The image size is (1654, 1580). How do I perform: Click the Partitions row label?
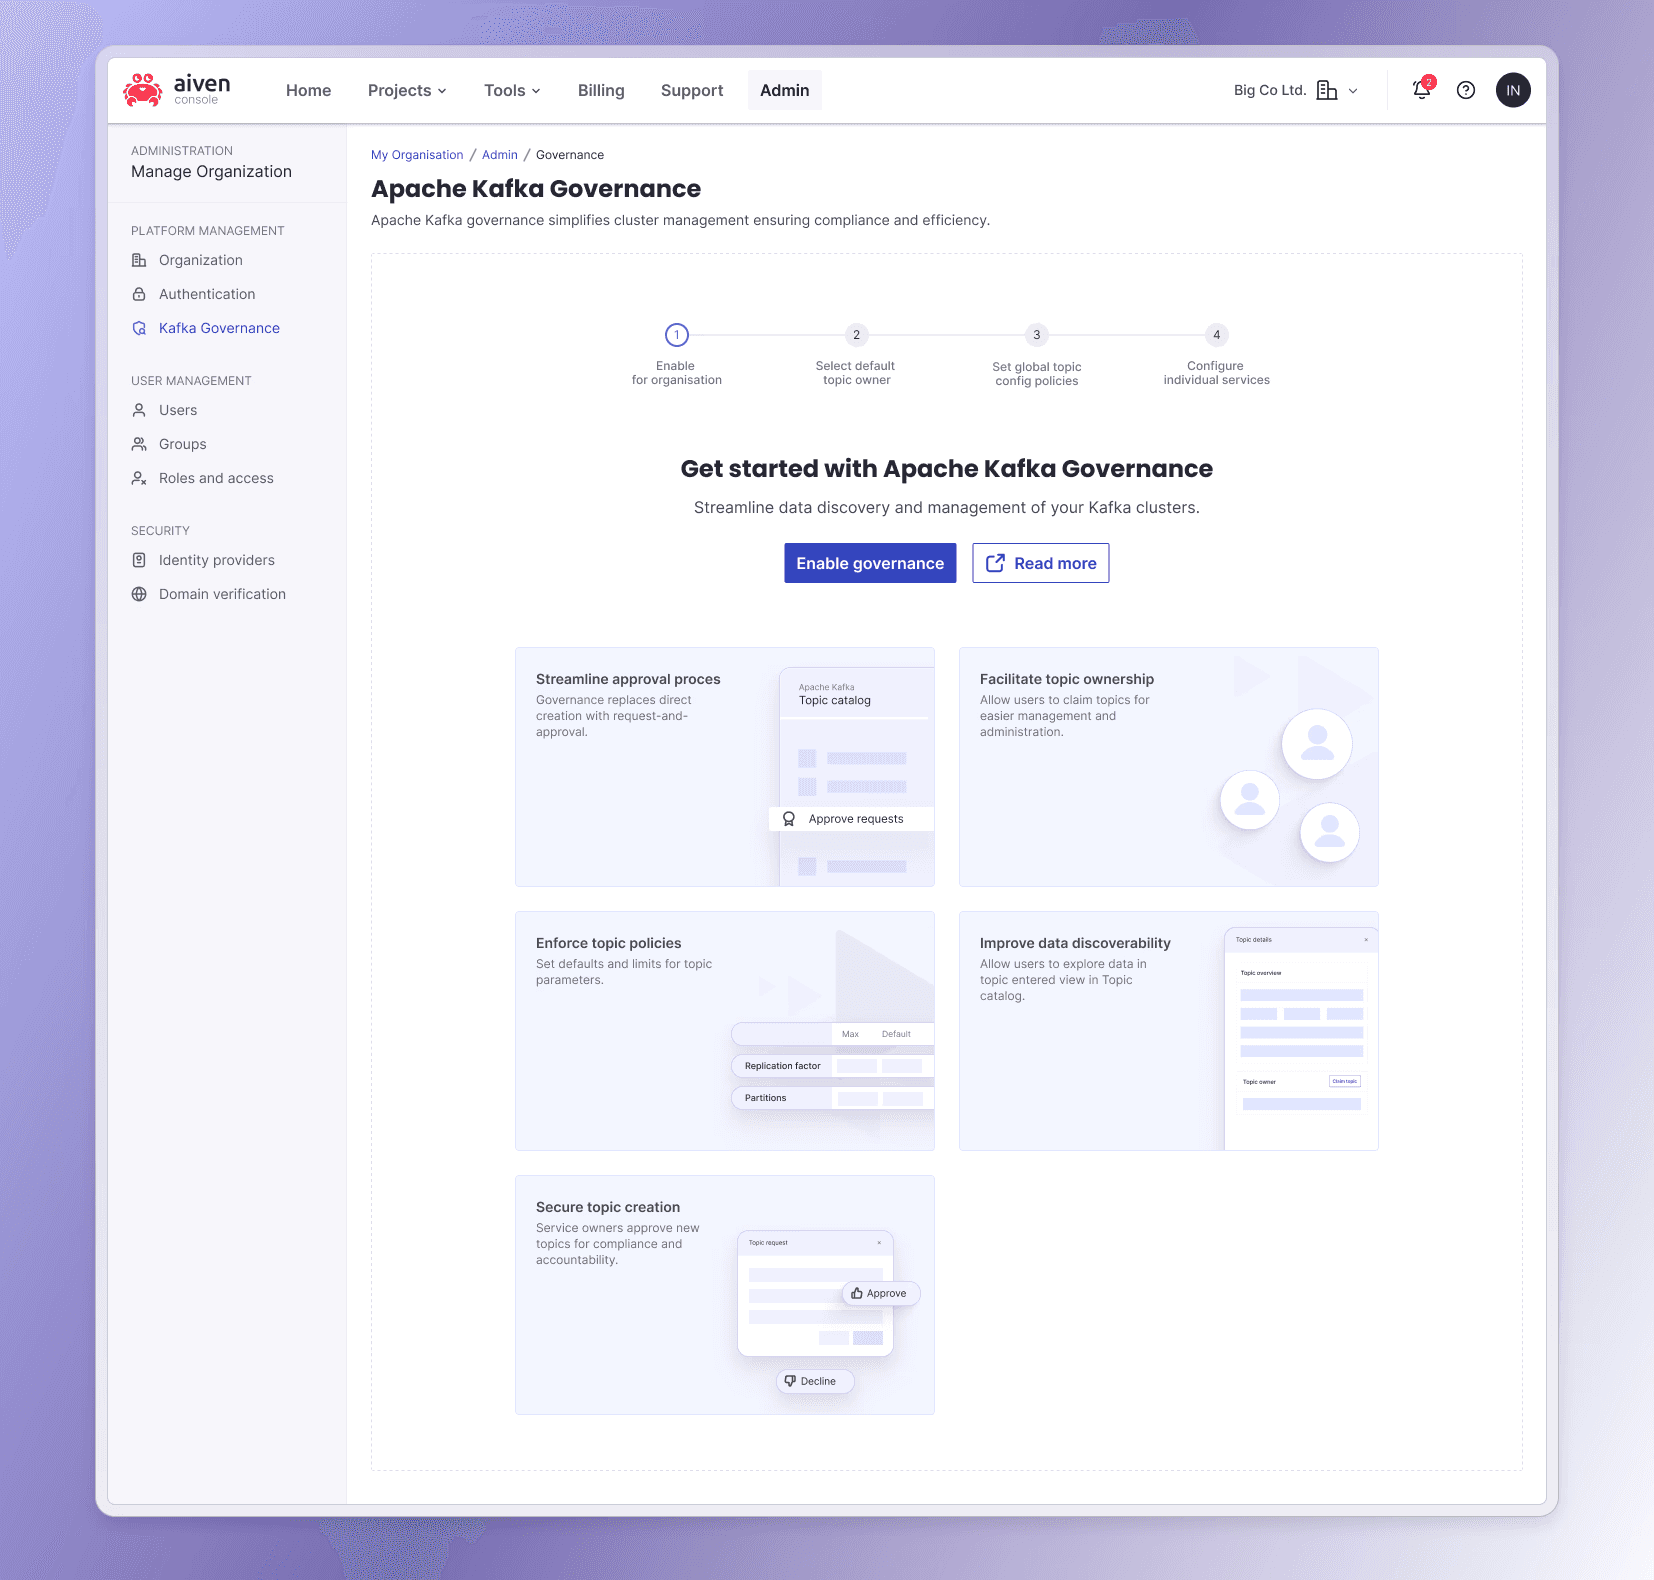765,1098
